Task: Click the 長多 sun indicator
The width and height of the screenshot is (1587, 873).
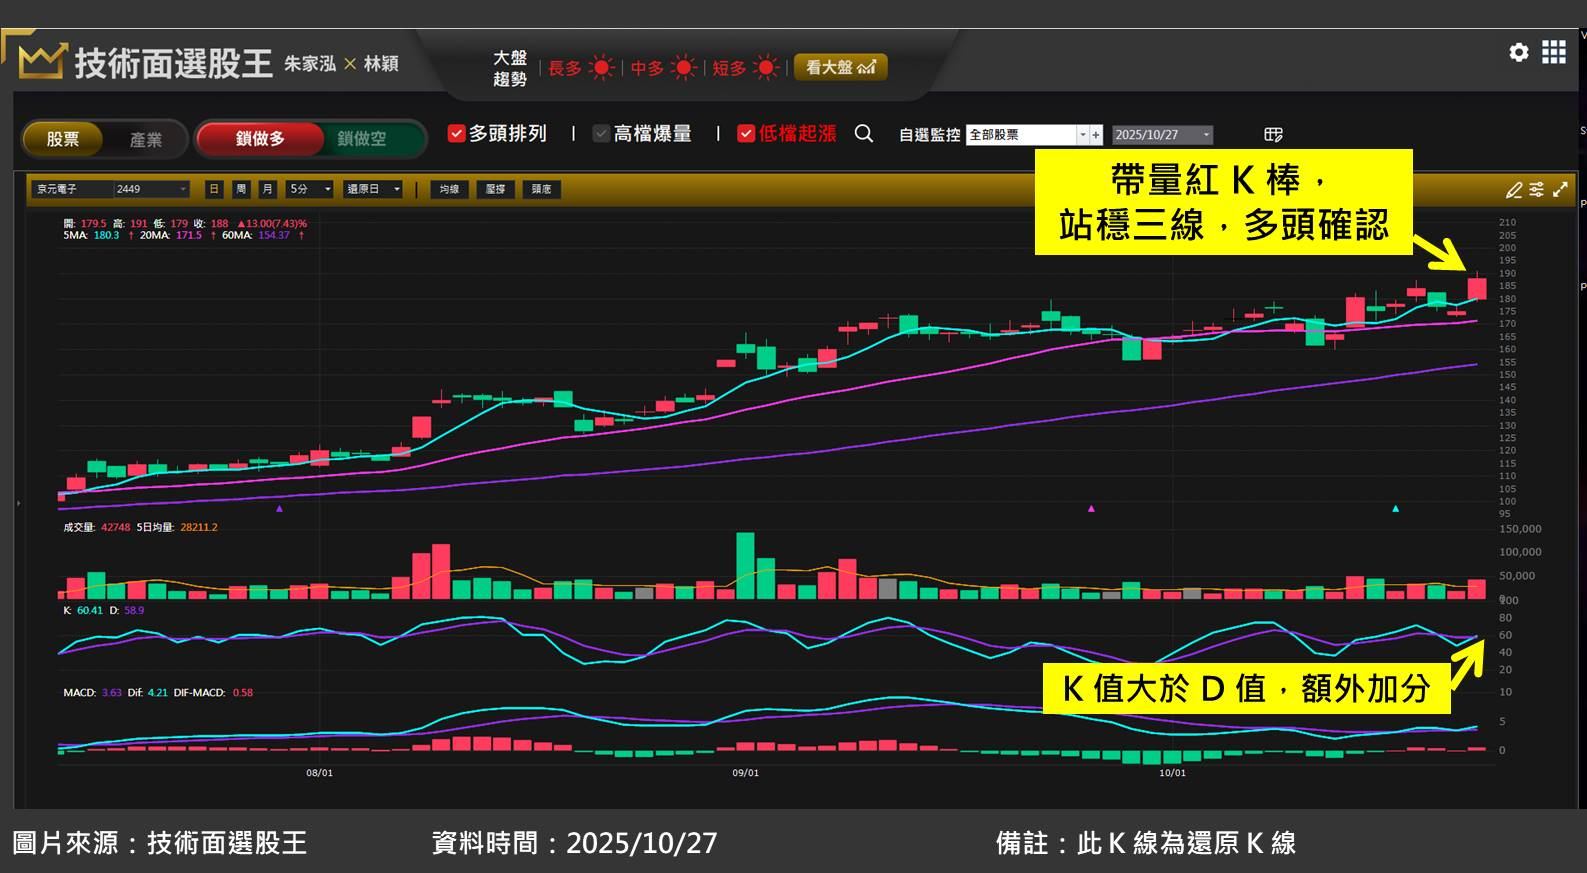Action: coord(601,68)
